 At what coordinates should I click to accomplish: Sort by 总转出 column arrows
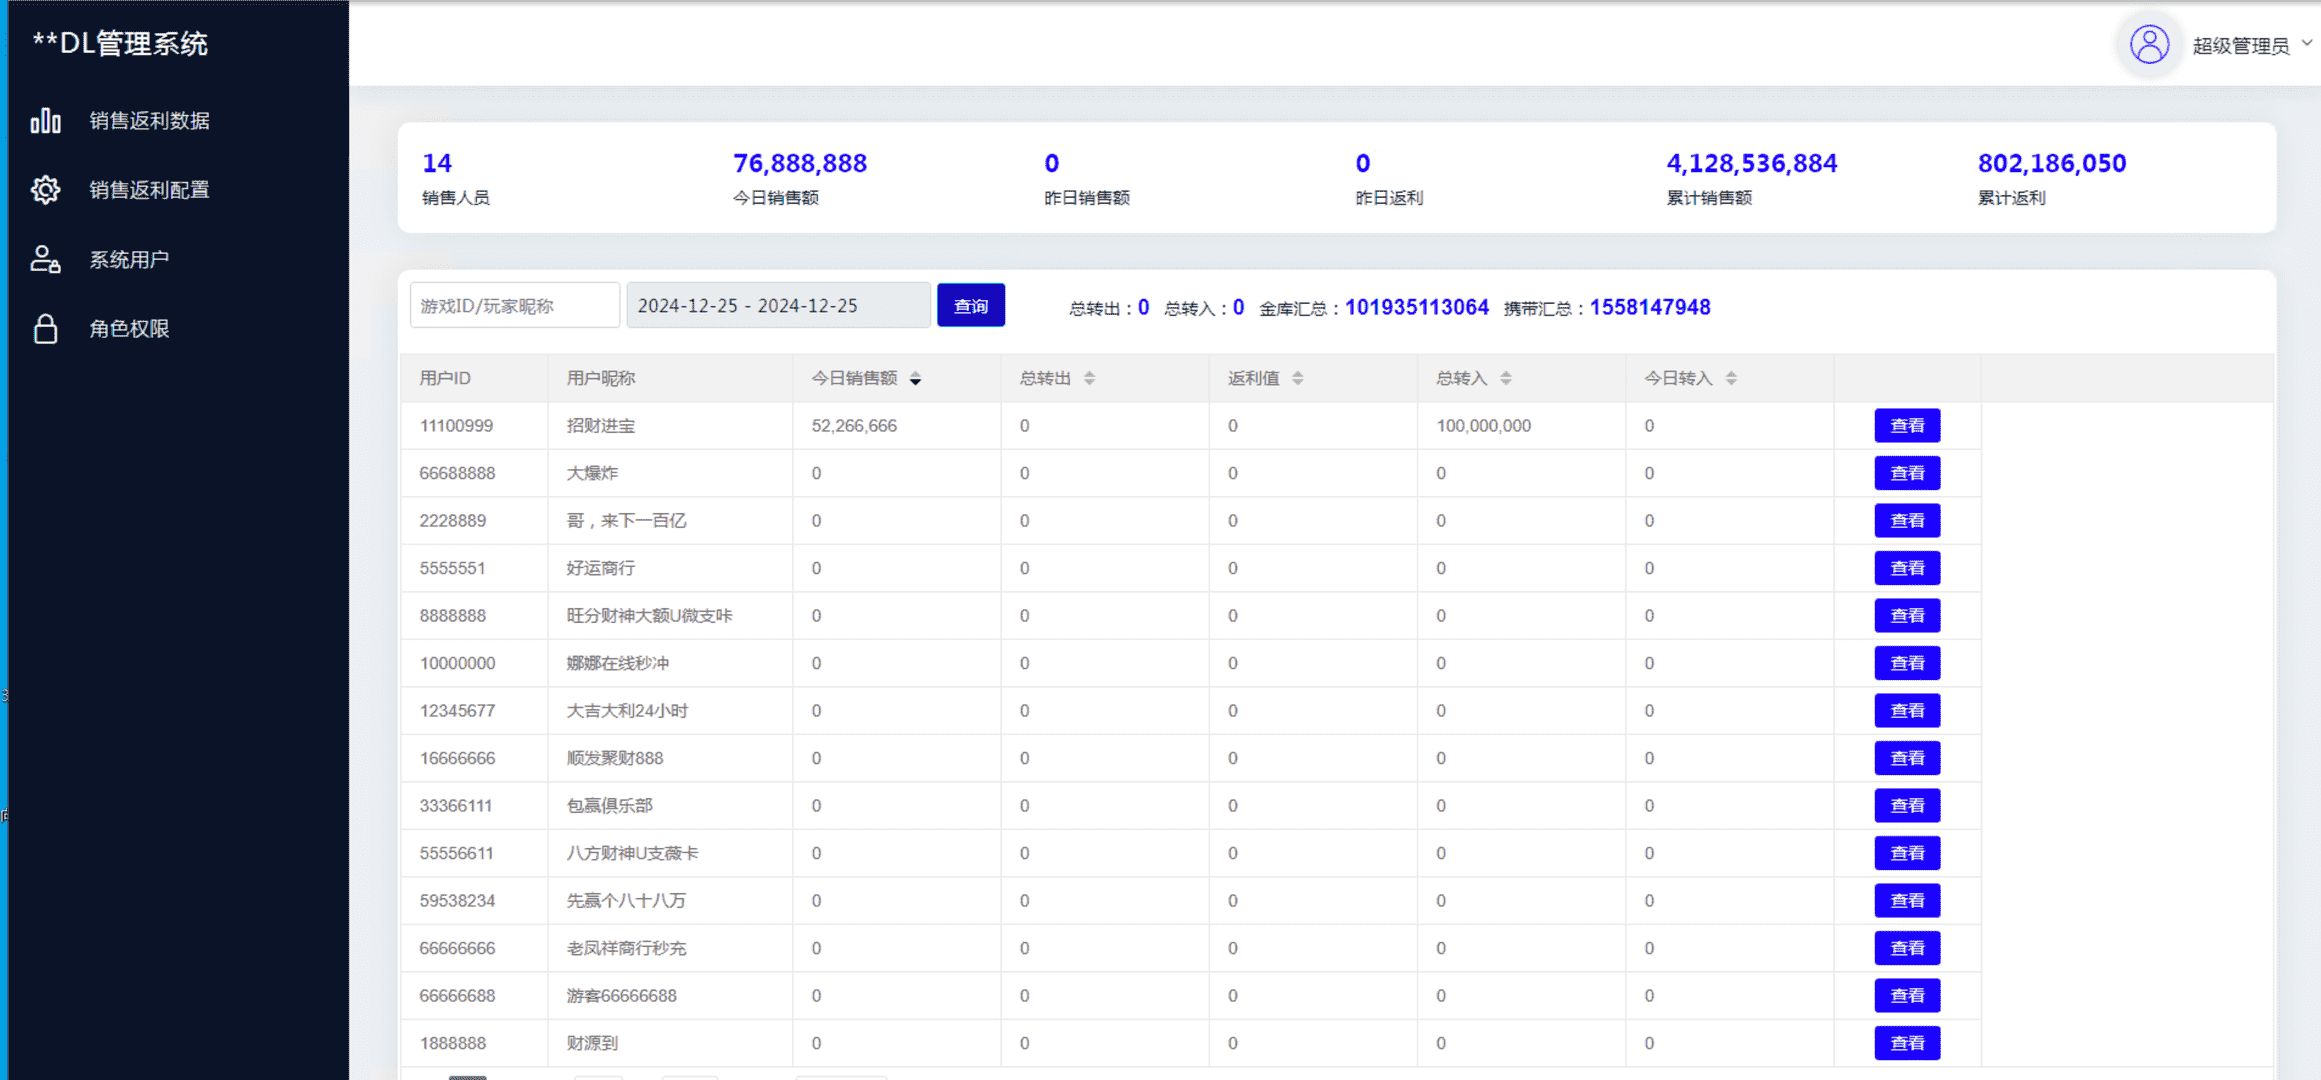click(x=1089, y=378)
